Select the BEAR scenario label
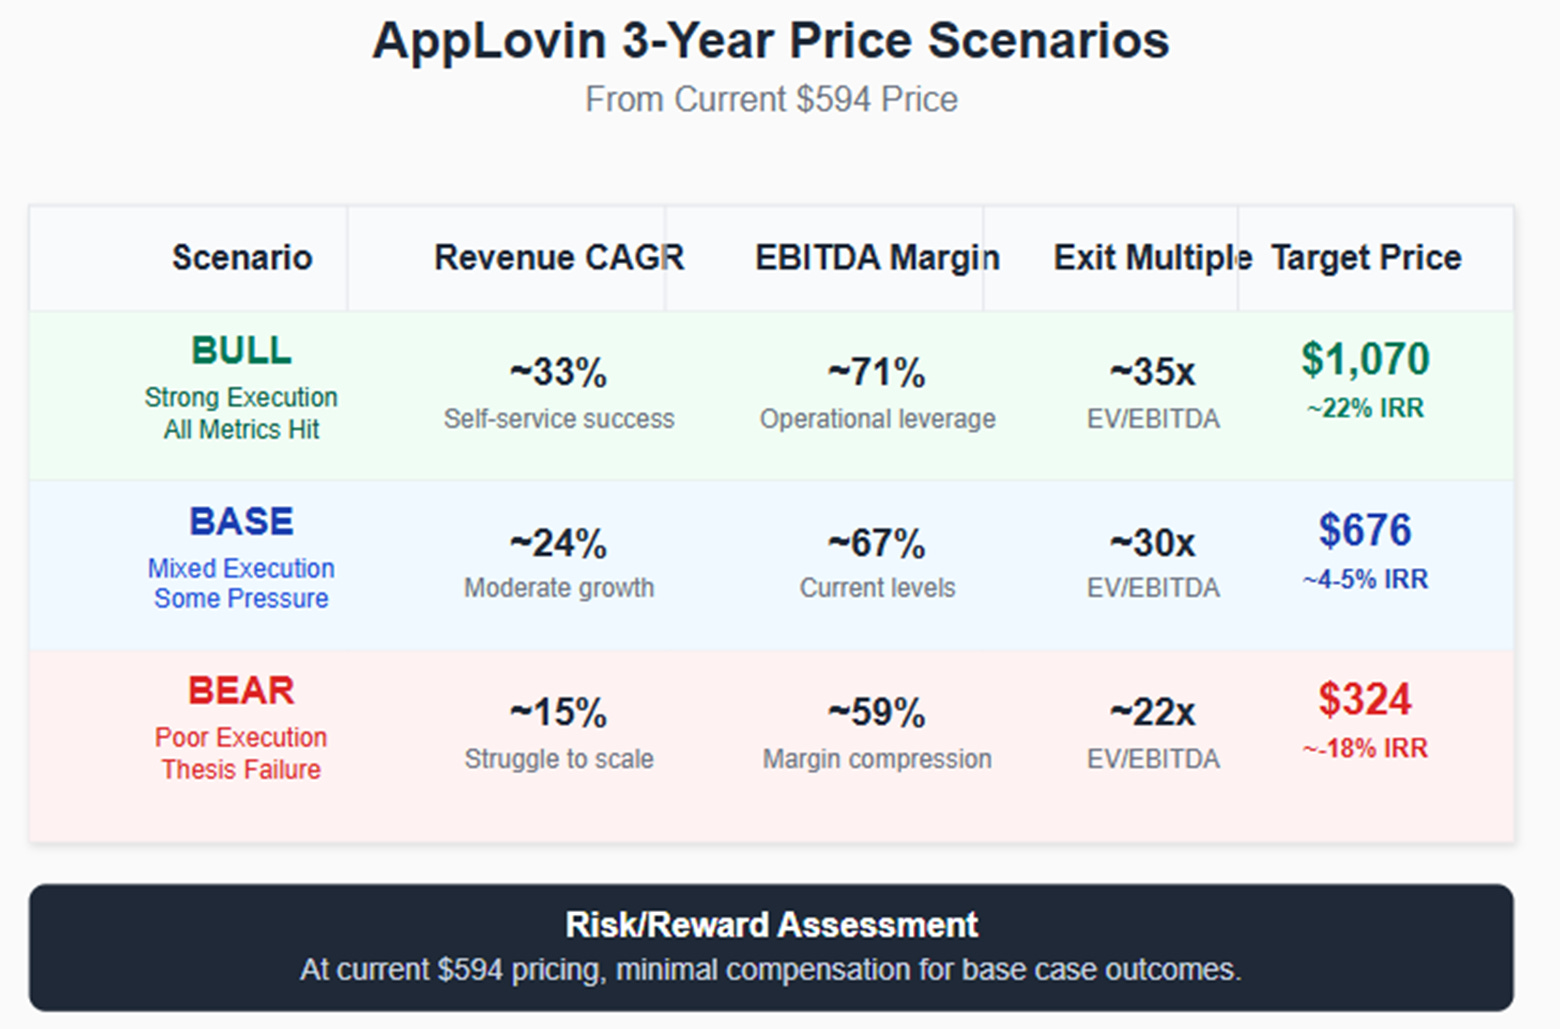Image resolution: width=1560 pixels, height=1029 pixels. pyautogui.click(x=241, y=690)
